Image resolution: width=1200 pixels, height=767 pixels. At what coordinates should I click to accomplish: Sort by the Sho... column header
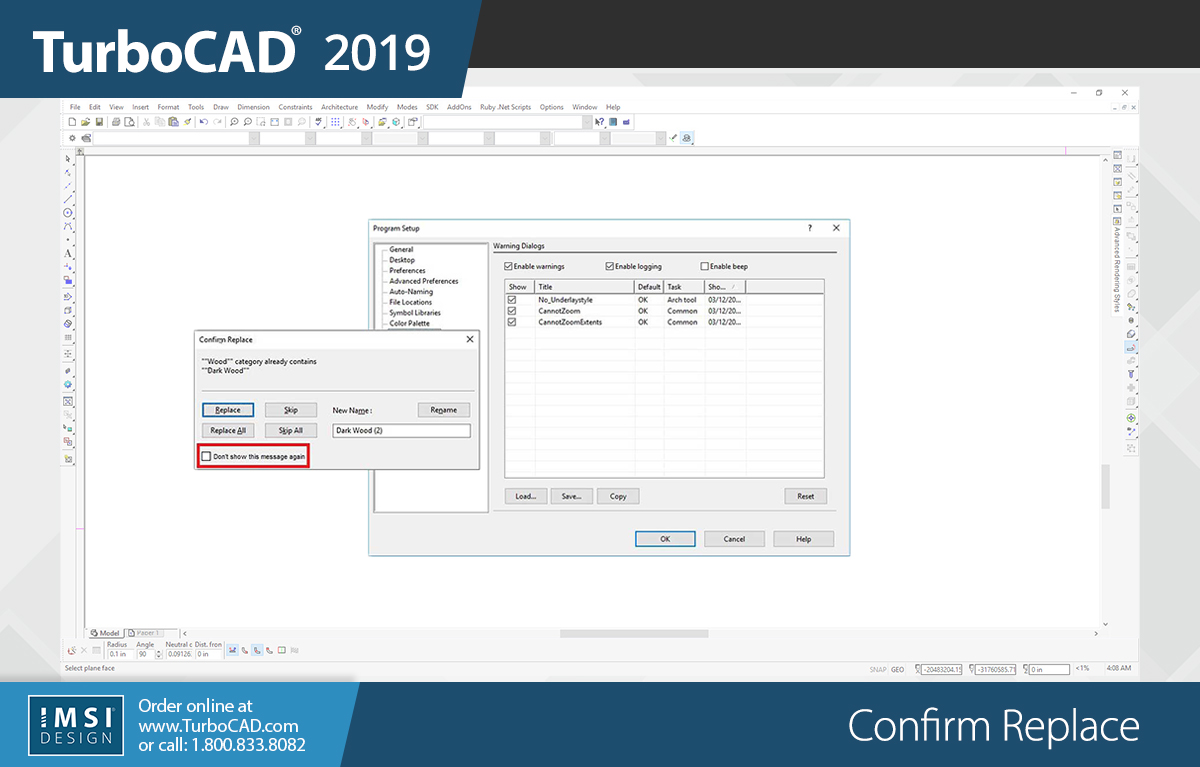click(725, 287)
